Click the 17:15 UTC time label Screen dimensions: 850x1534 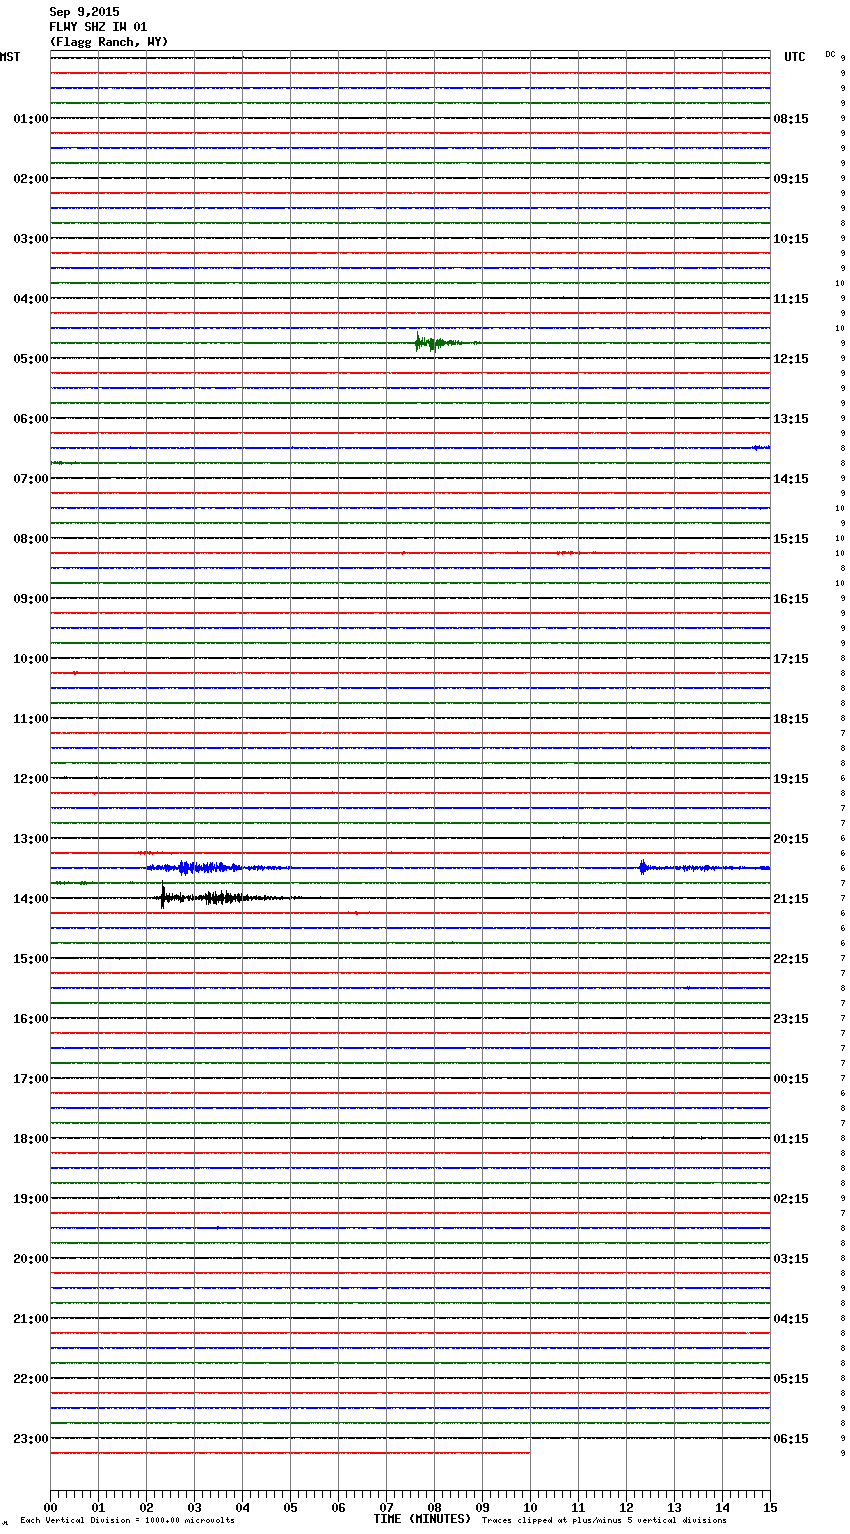point(791,659)
